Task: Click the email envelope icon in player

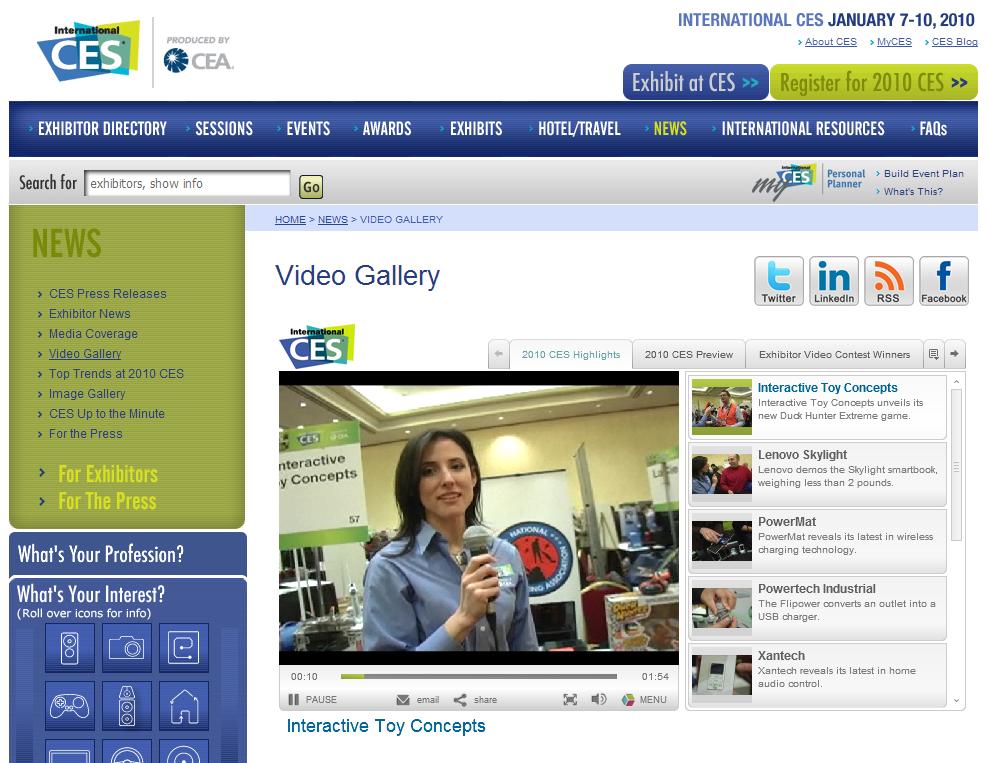Action: tap(403, 700)
